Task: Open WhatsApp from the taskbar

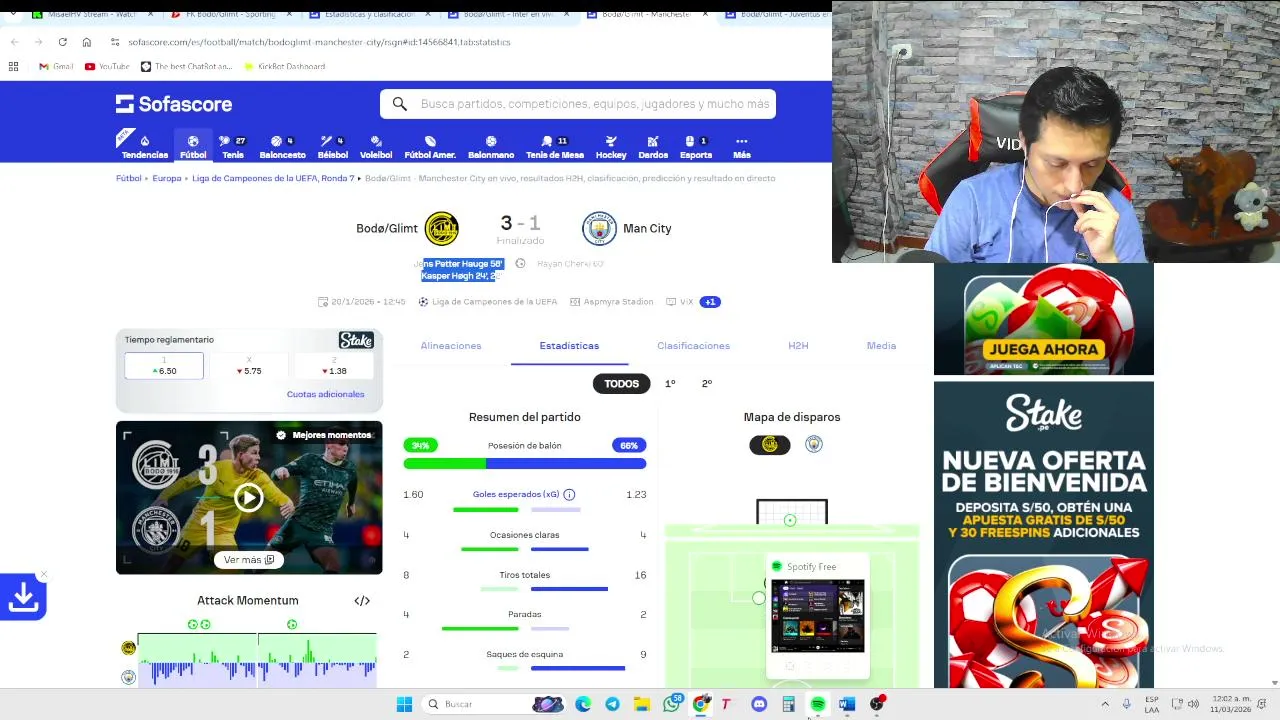Action: (x=672, y=704)
